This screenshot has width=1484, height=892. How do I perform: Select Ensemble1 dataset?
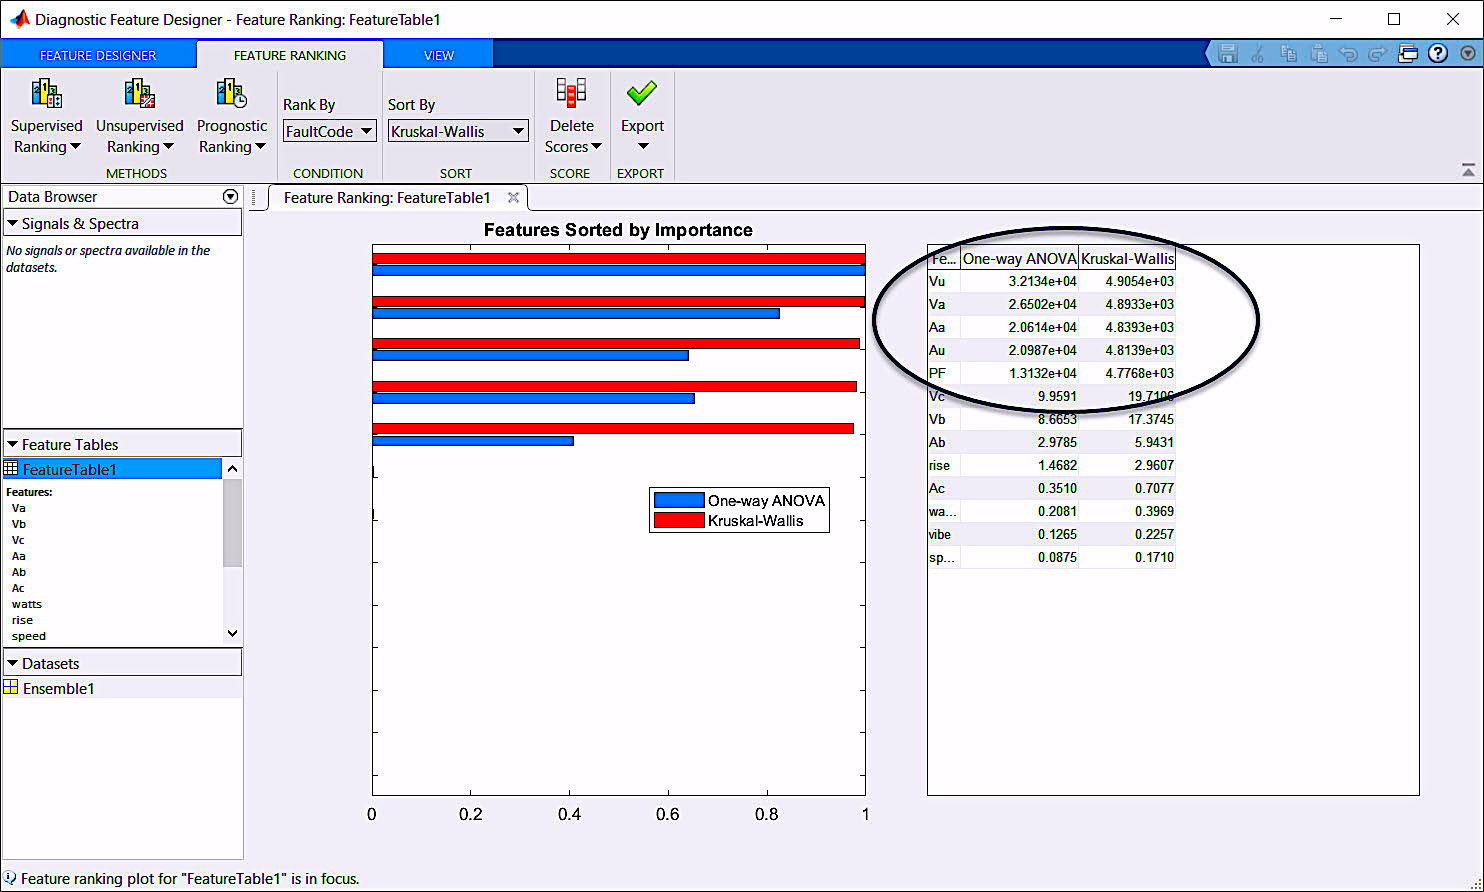pos(122,688)
